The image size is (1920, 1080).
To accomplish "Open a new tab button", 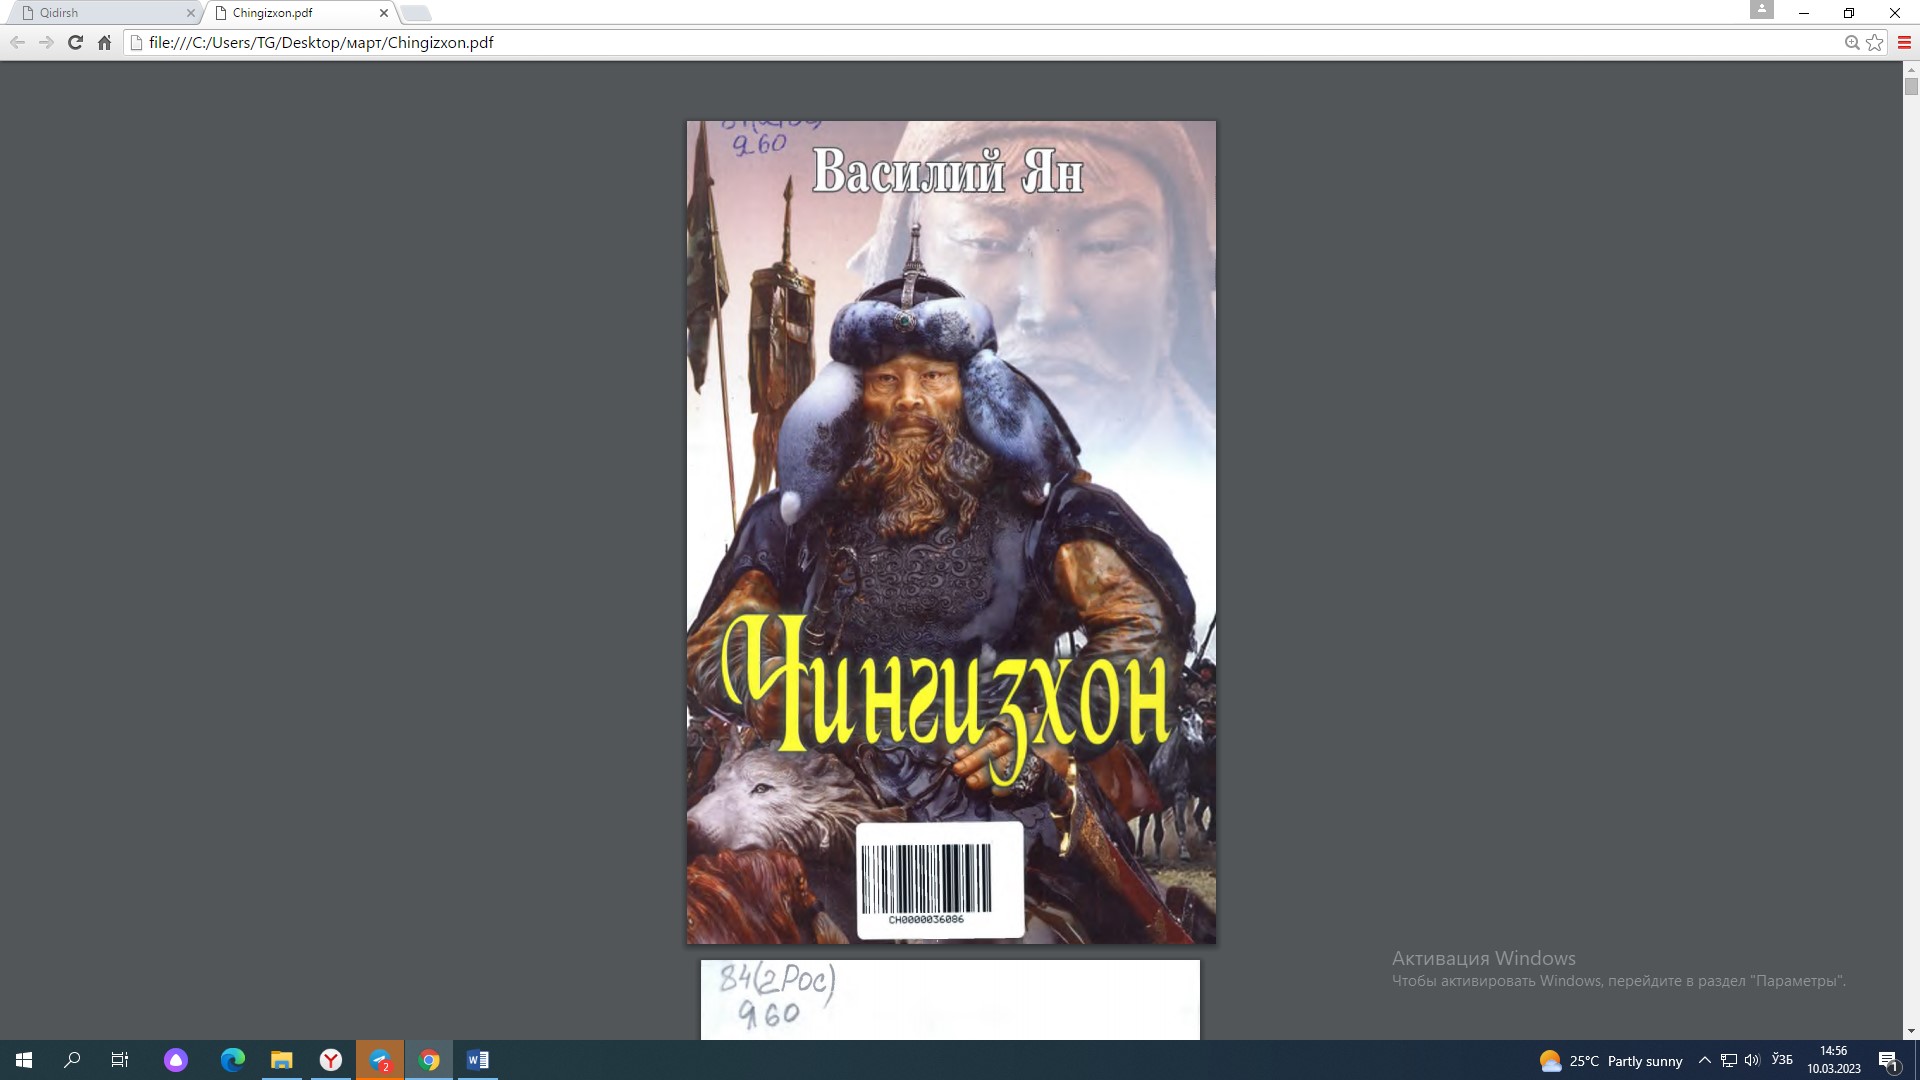I will pos(416,13).
